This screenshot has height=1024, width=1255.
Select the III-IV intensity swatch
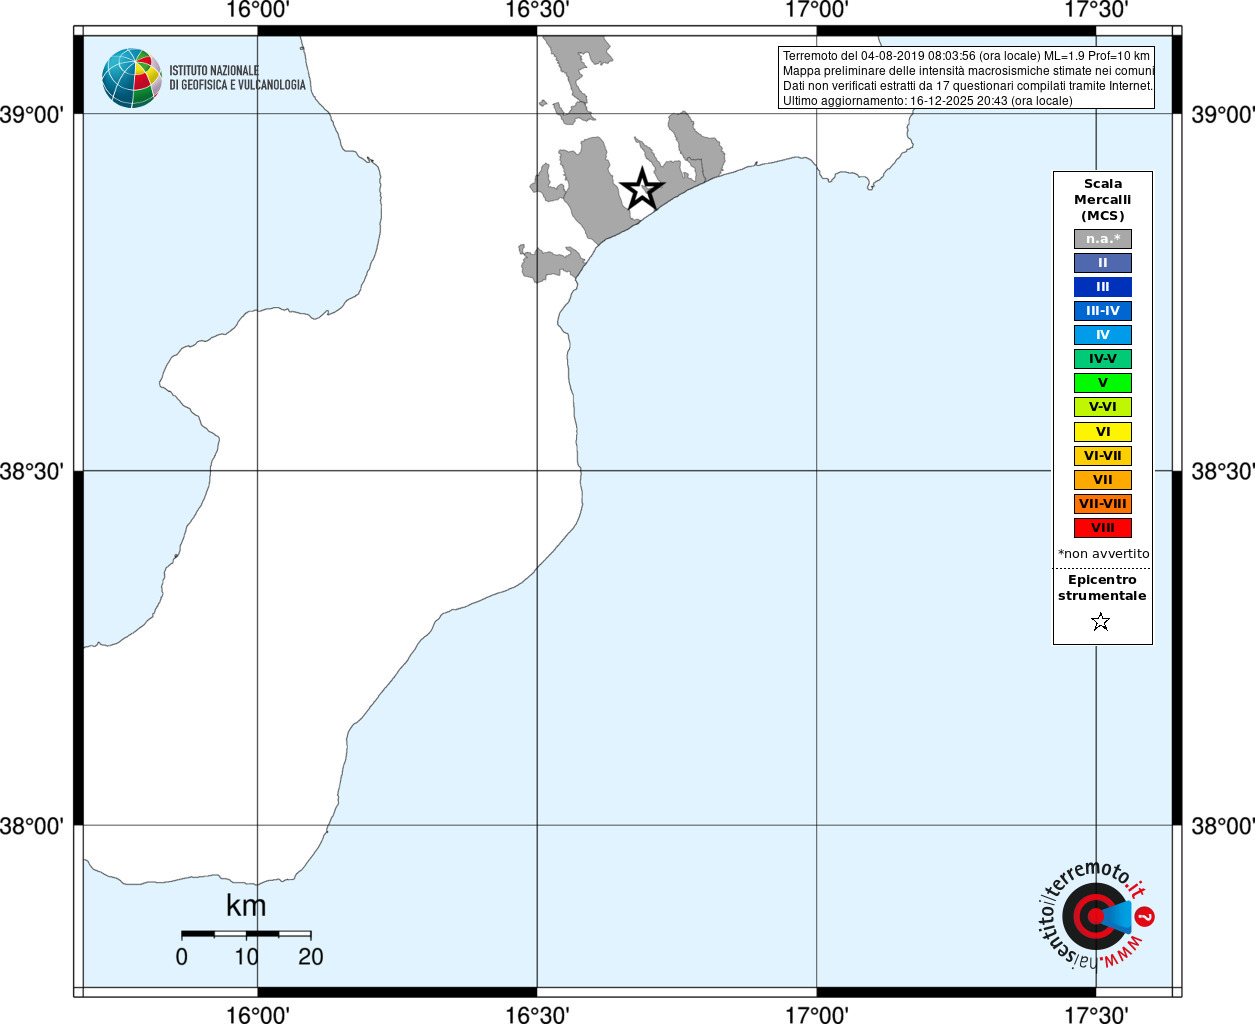point(1103,311)
